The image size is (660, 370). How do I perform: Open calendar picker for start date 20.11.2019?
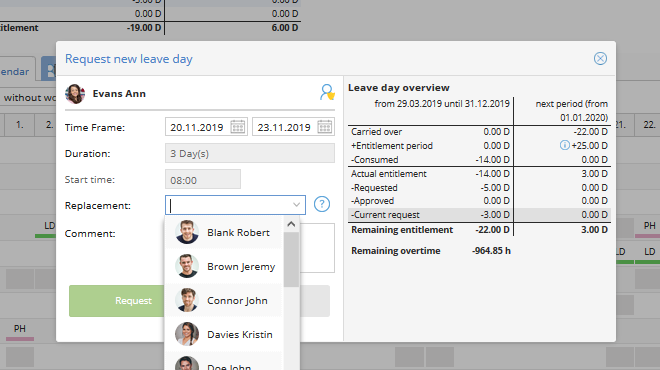coord(238,127)
